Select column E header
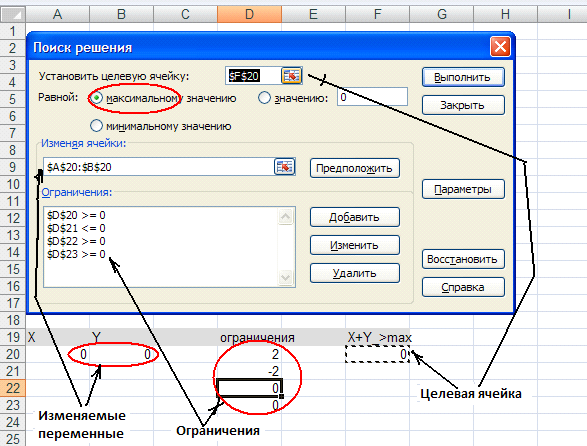The width and height of the screenshot is (587, 446). coord(313,14)
